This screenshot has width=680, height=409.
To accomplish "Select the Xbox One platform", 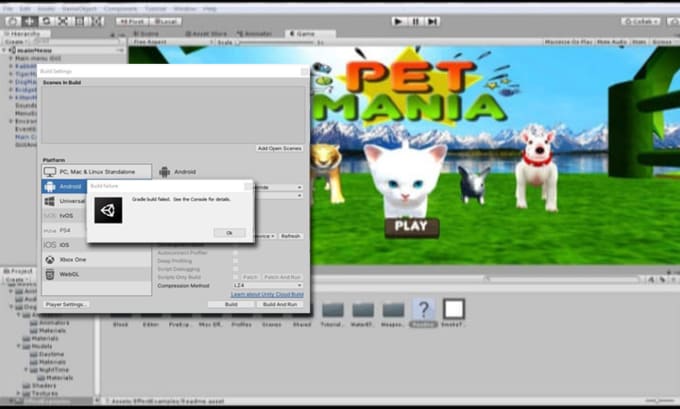I will click(97, 260).
